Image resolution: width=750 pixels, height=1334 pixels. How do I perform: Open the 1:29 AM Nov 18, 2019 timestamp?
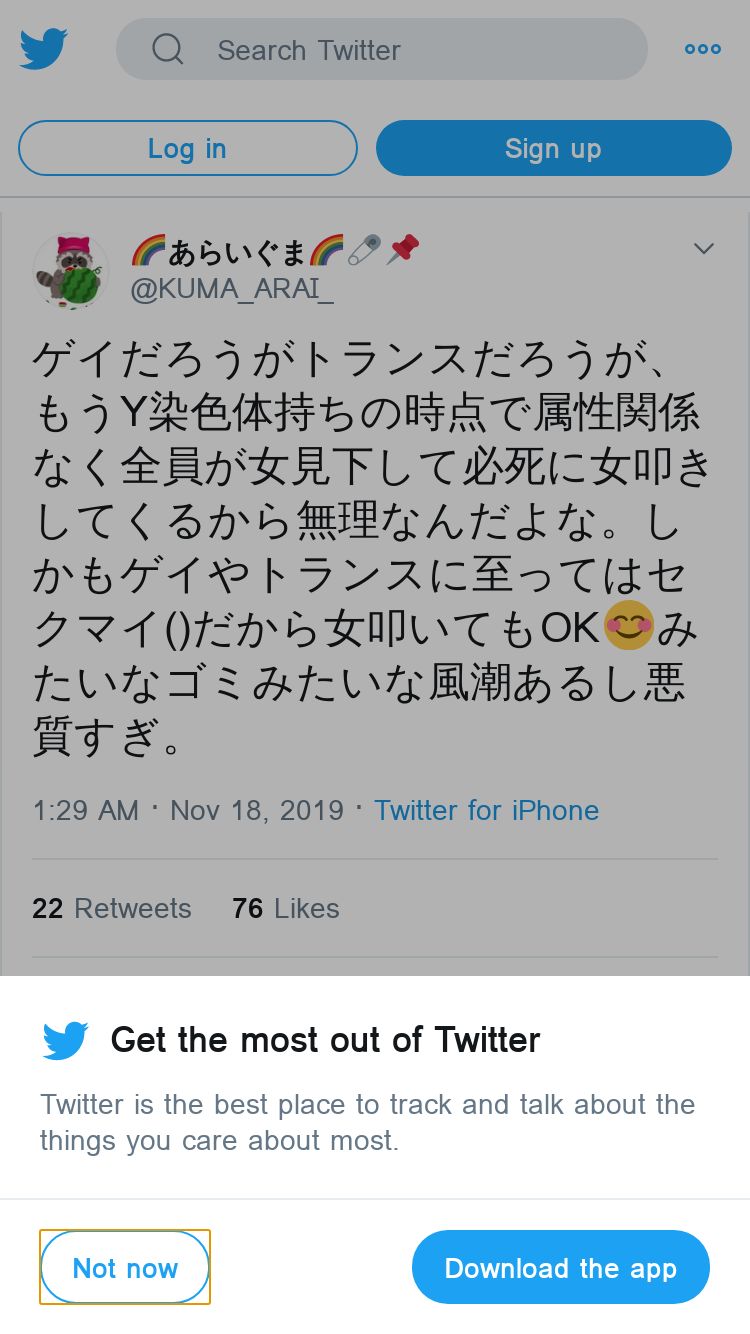[188, 810]
